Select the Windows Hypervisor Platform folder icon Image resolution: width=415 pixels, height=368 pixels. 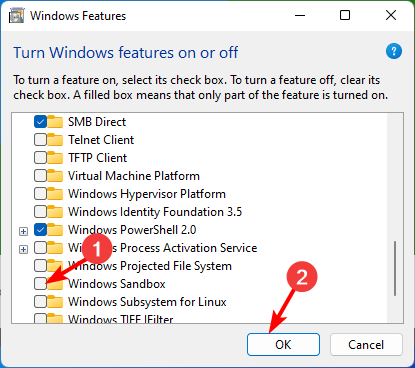(x=55, y=194)
